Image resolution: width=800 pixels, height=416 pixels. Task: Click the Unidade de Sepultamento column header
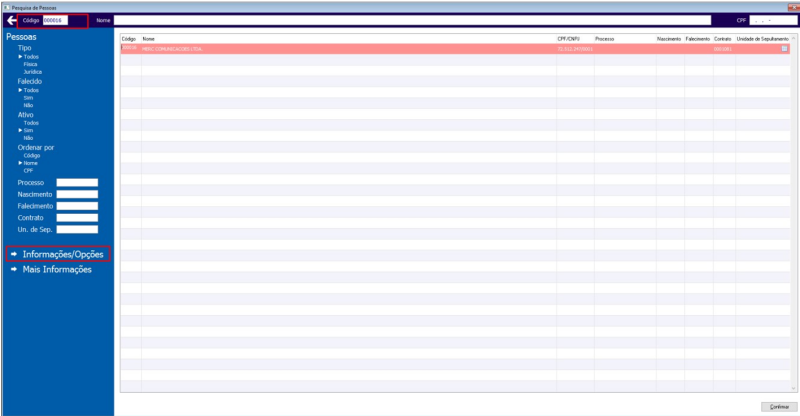[763, 39]
